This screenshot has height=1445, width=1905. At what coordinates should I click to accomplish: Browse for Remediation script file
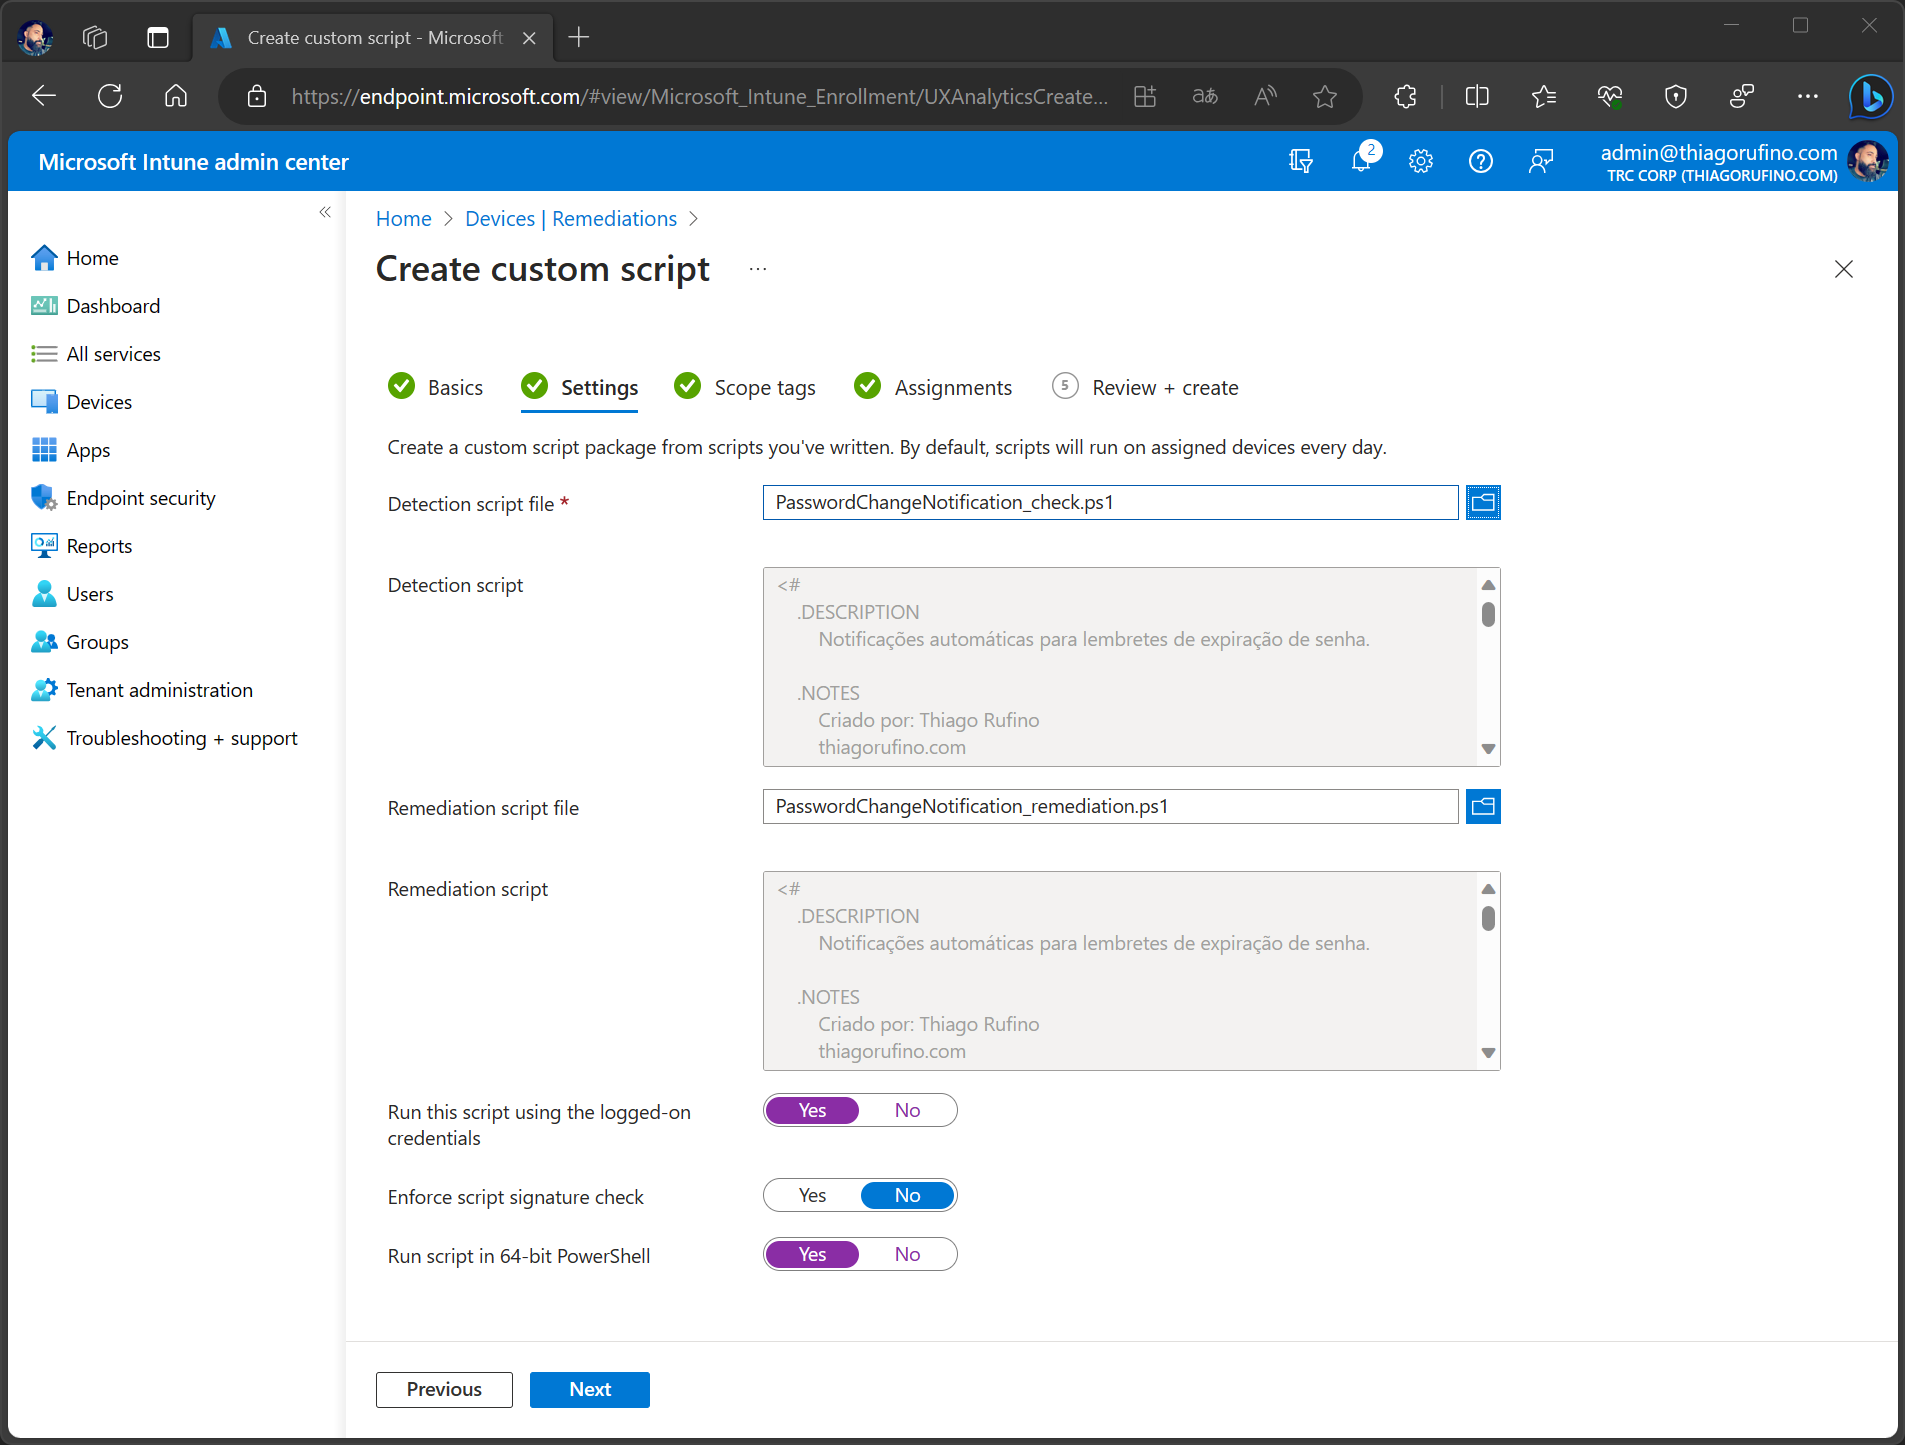coord(1483,807)
